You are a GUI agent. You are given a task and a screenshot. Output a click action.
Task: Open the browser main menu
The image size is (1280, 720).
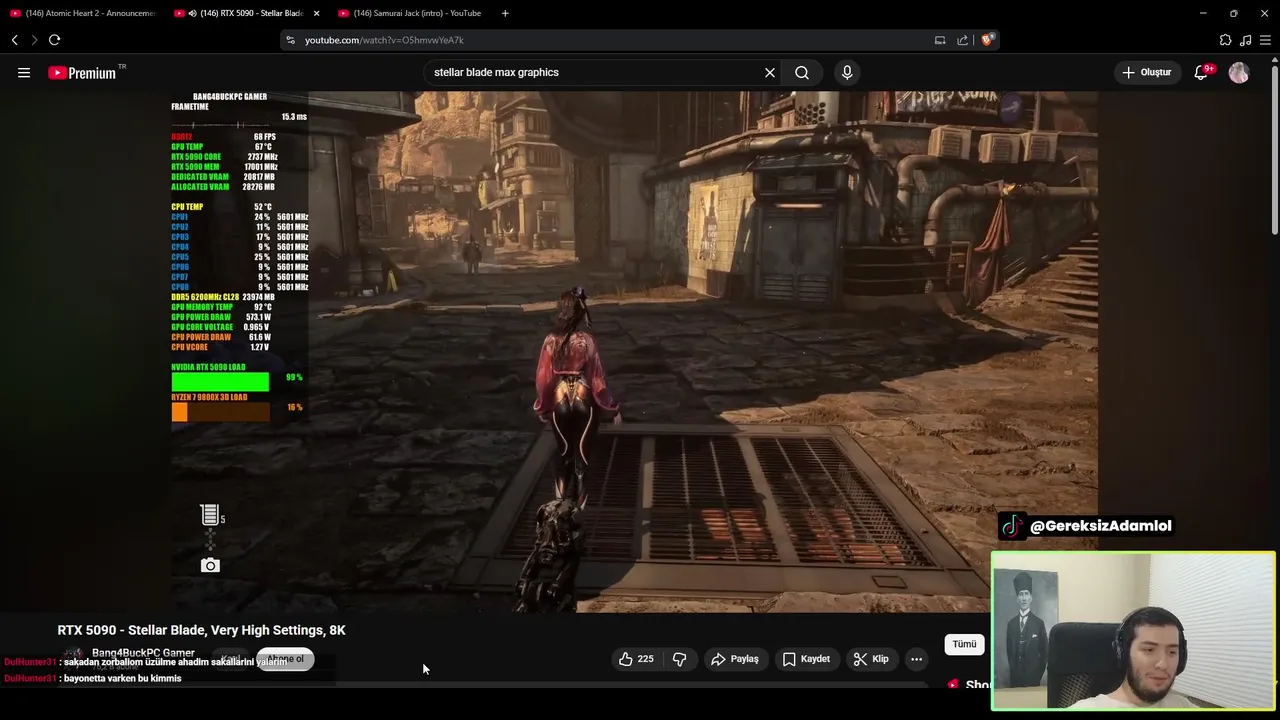pos(1265,40)
